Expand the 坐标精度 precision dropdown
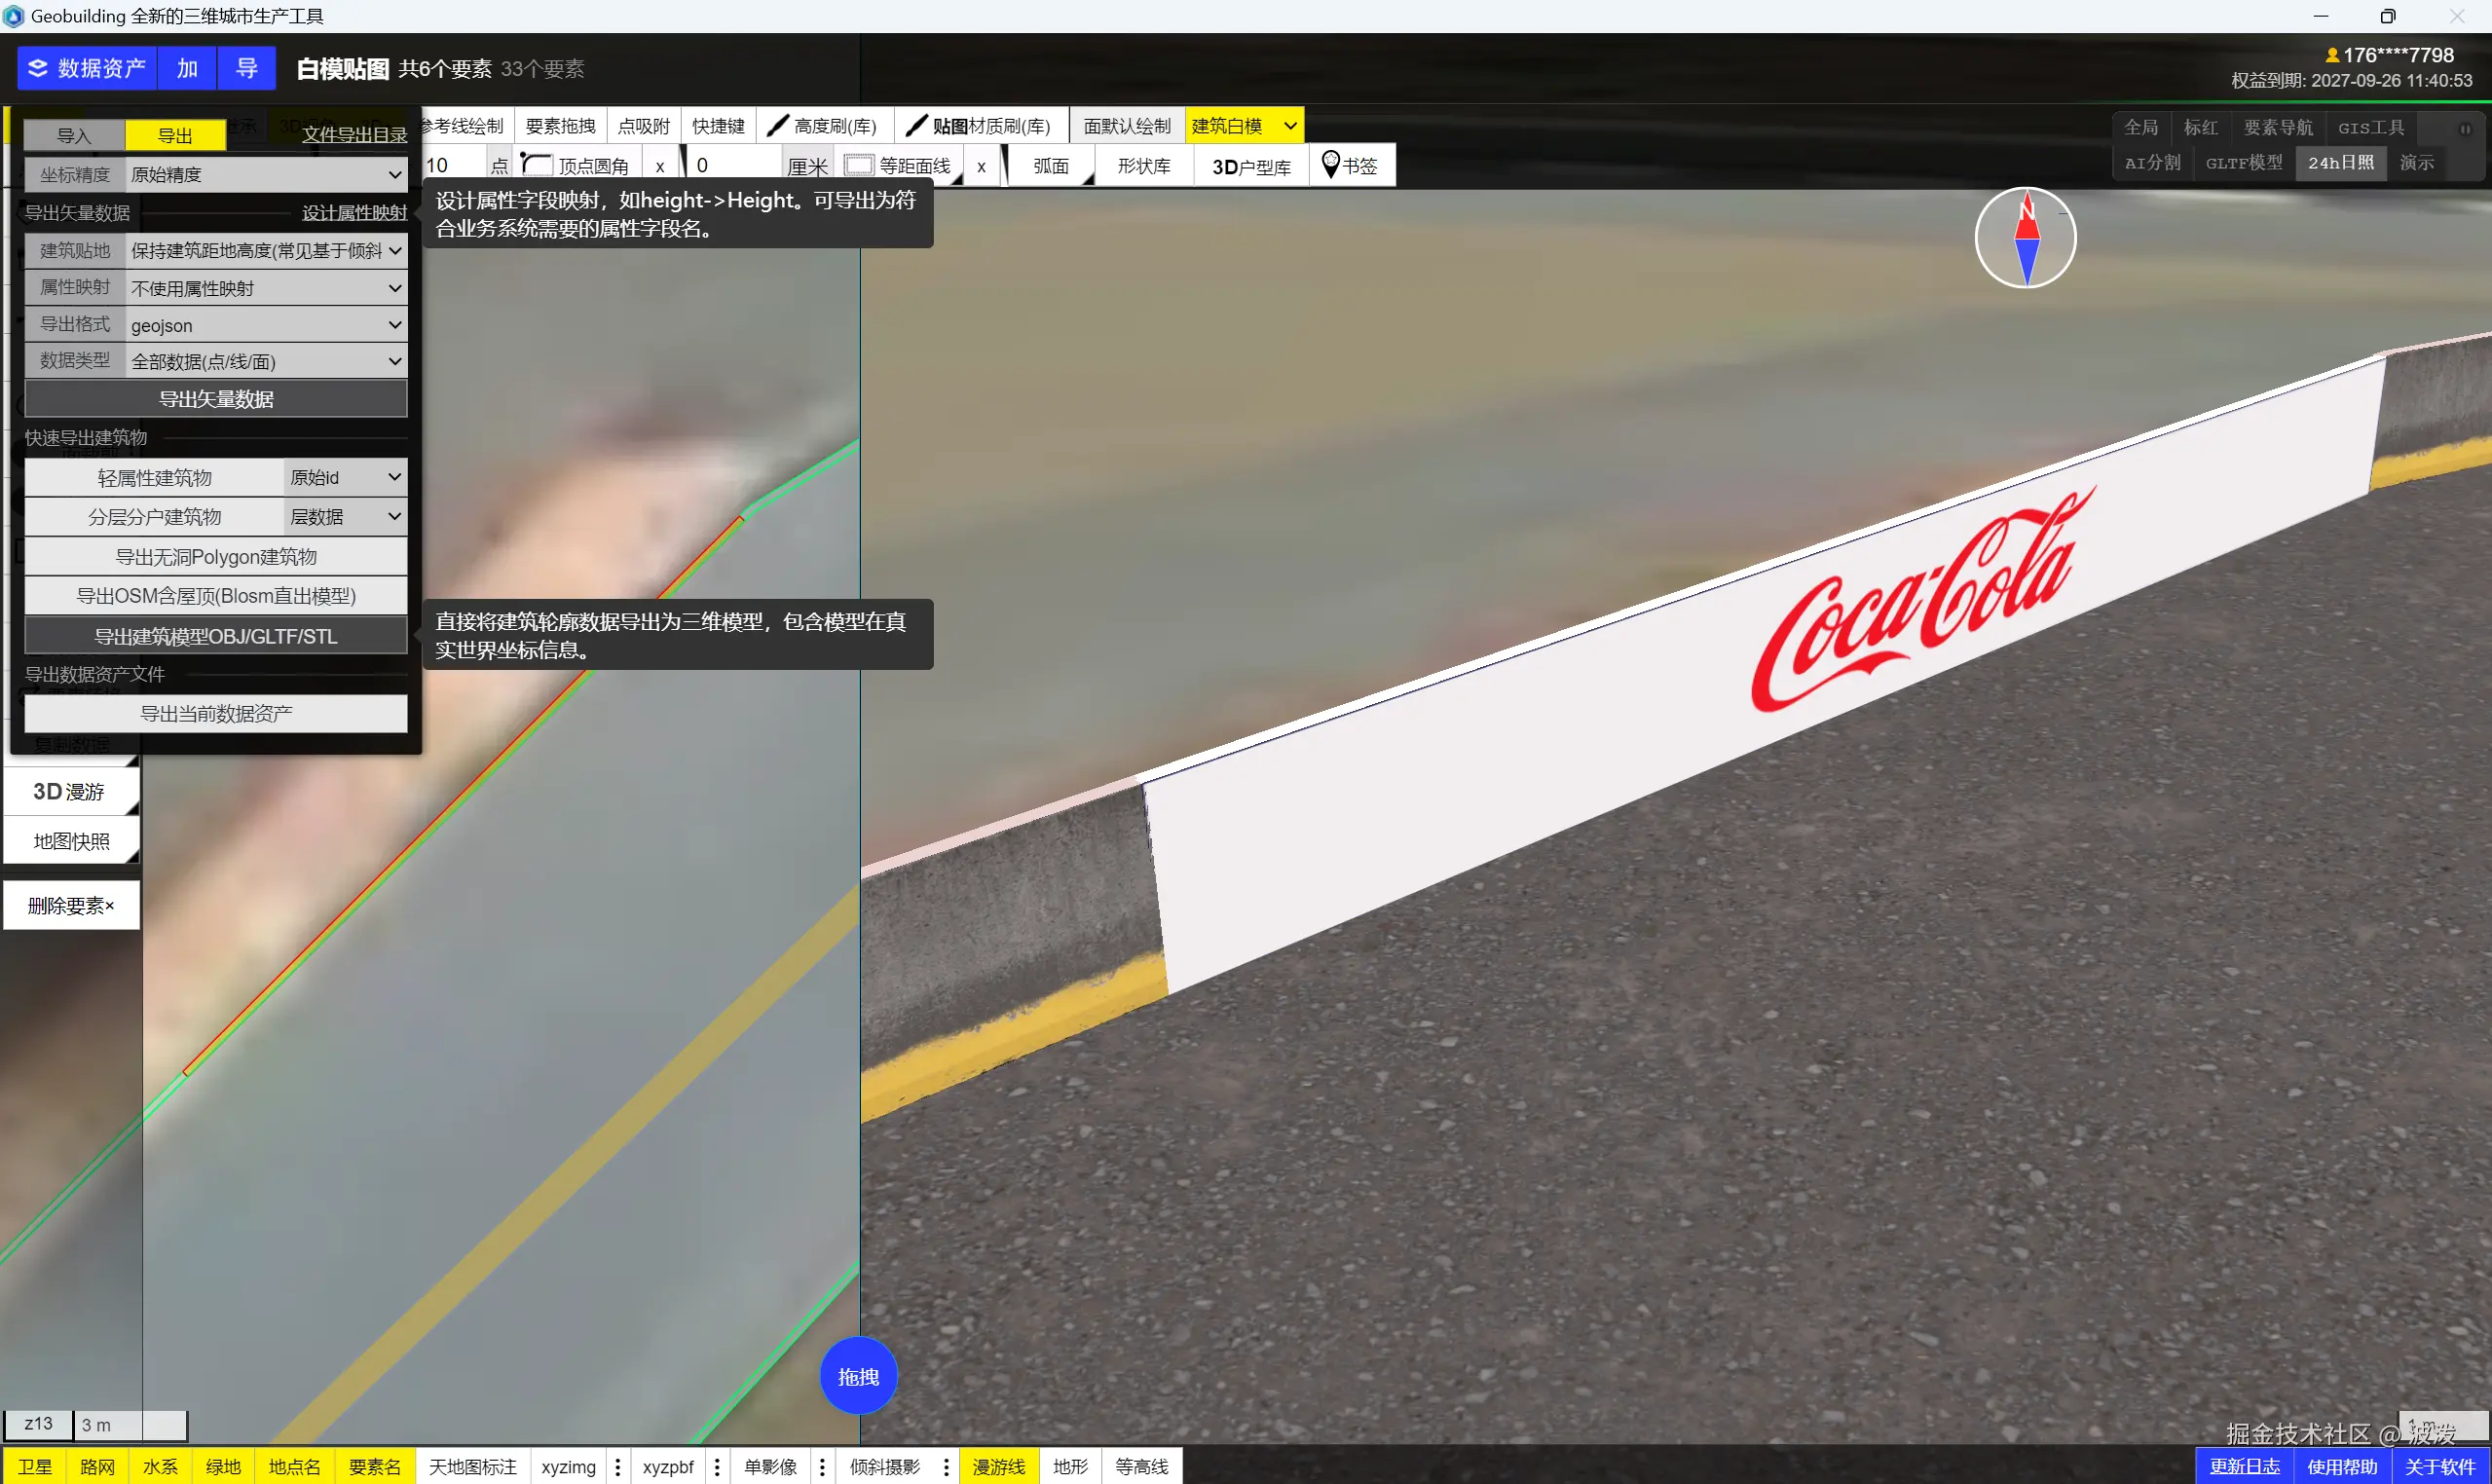This screenshot has height=1484, width=2492. (x=266, y=175)
